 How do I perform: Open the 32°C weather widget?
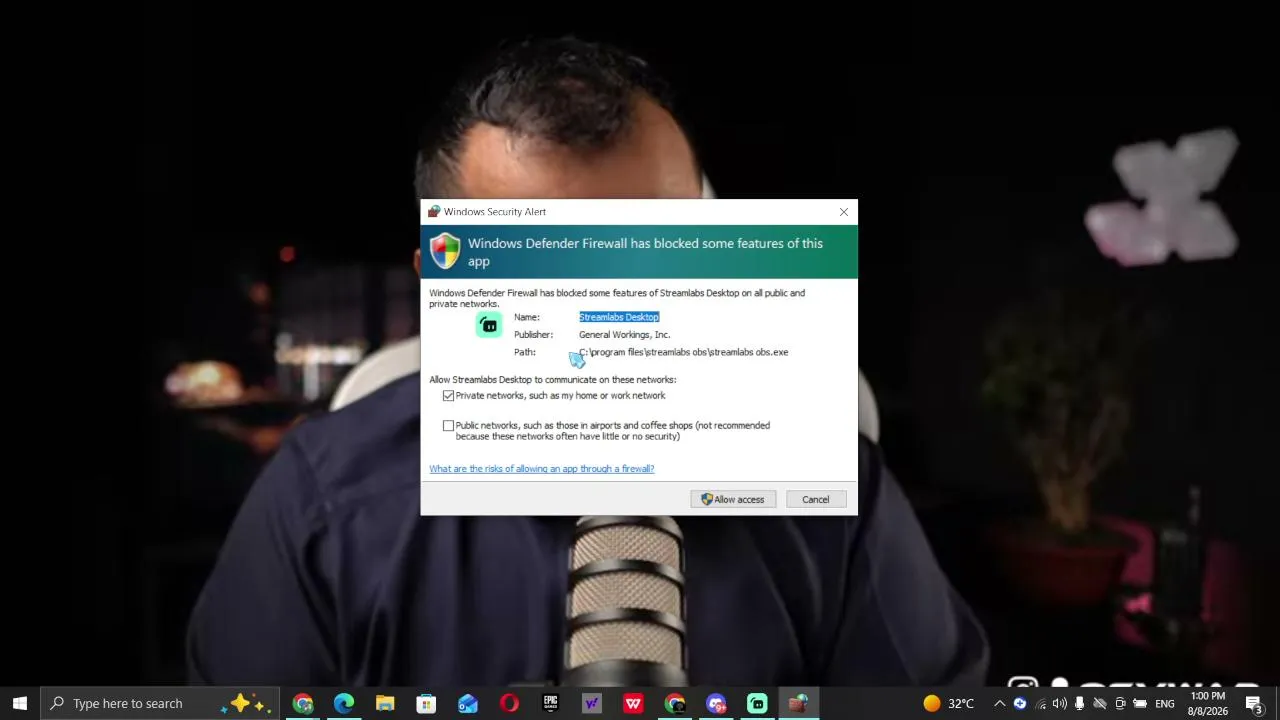coord(948,703)
